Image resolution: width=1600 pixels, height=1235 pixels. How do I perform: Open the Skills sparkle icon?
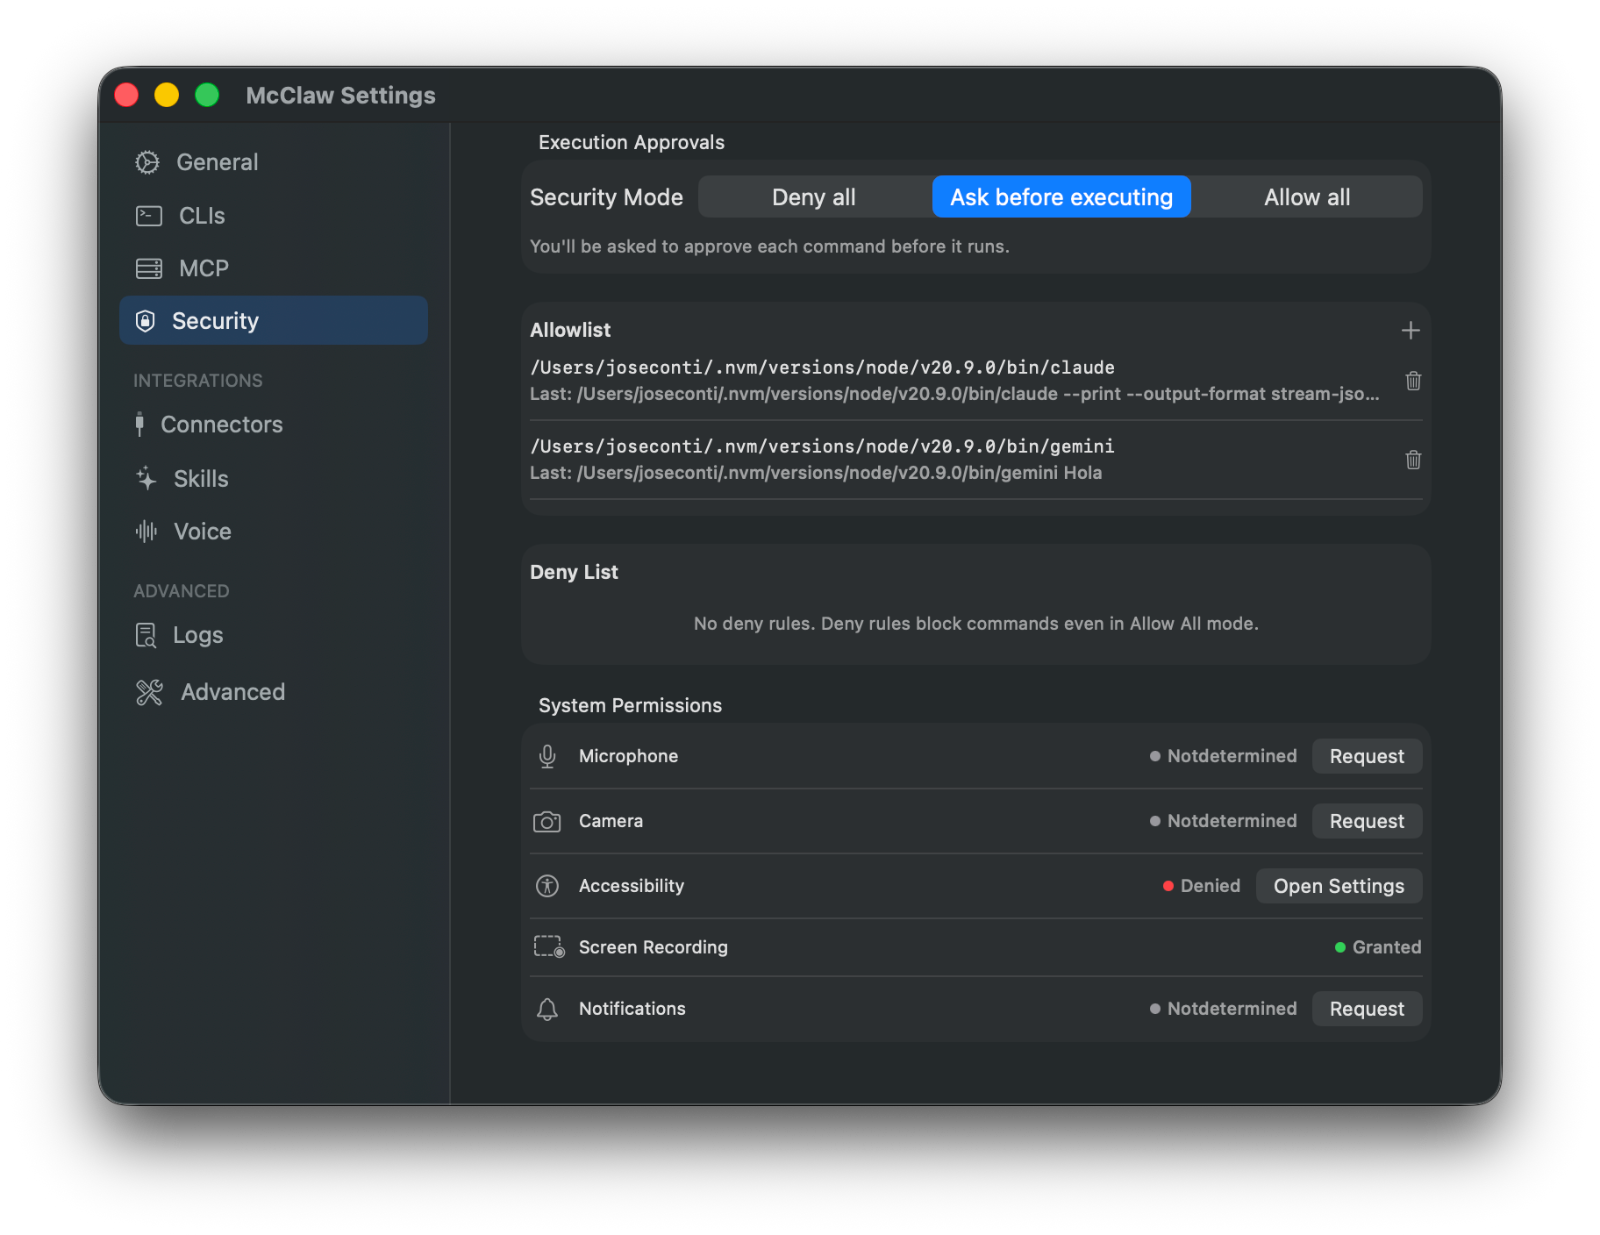pos(145,478)
